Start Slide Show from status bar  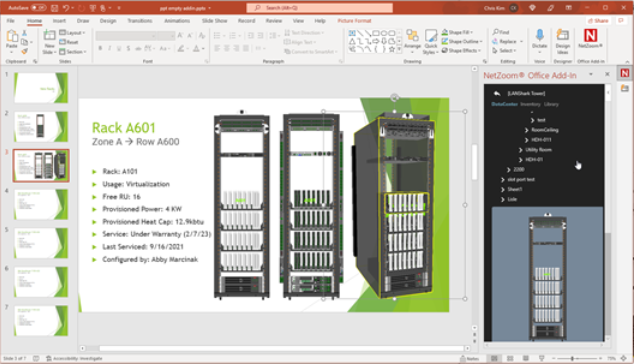coord(541,358)
